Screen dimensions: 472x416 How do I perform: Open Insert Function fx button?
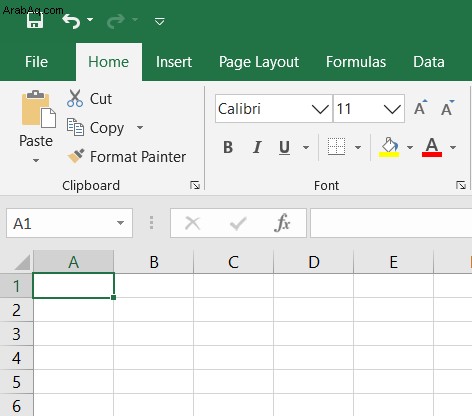click(282, 223)
